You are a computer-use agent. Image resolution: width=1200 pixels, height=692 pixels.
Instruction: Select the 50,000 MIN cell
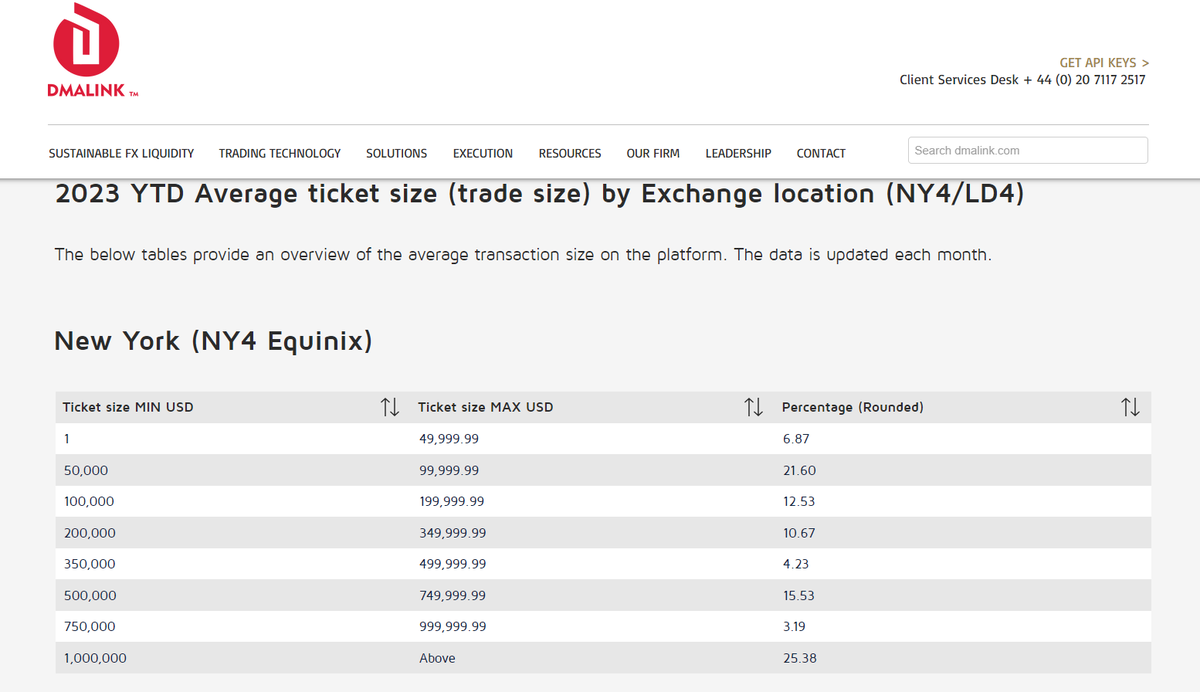tap(232, 470)
